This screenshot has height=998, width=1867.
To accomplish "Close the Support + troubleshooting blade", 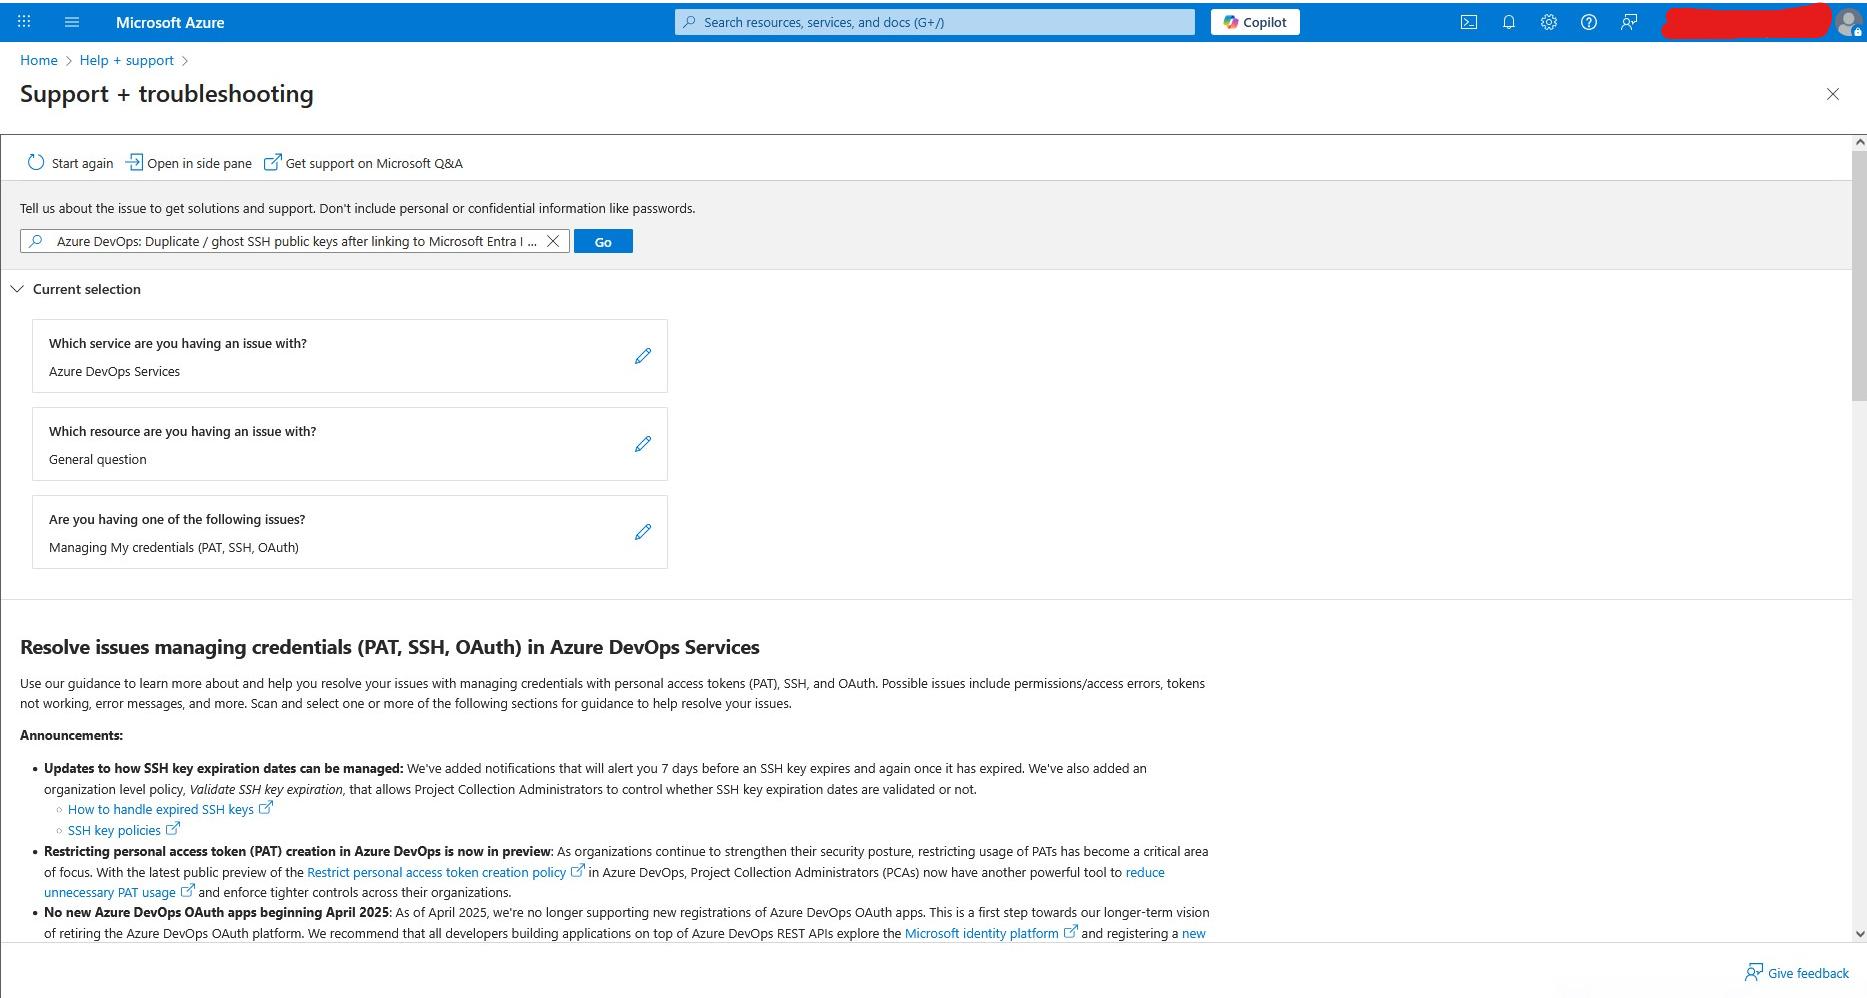I will tap(1833, 94).
